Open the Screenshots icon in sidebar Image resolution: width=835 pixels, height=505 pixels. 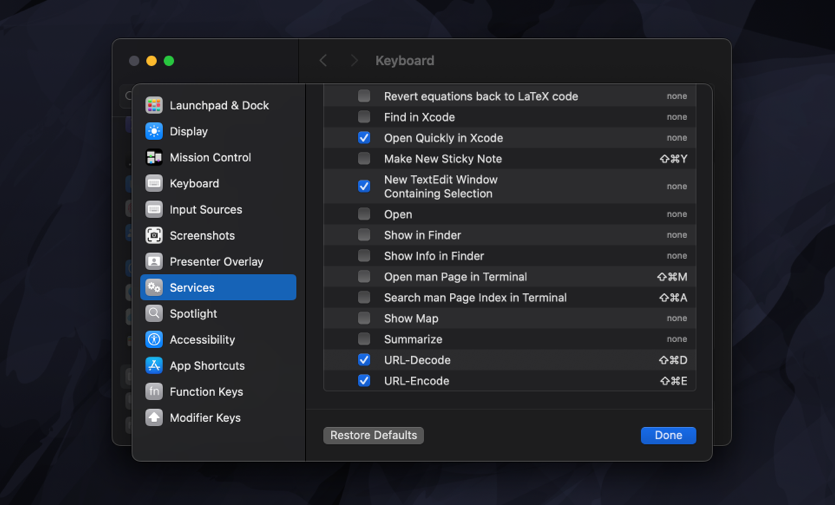pos(154,235)
